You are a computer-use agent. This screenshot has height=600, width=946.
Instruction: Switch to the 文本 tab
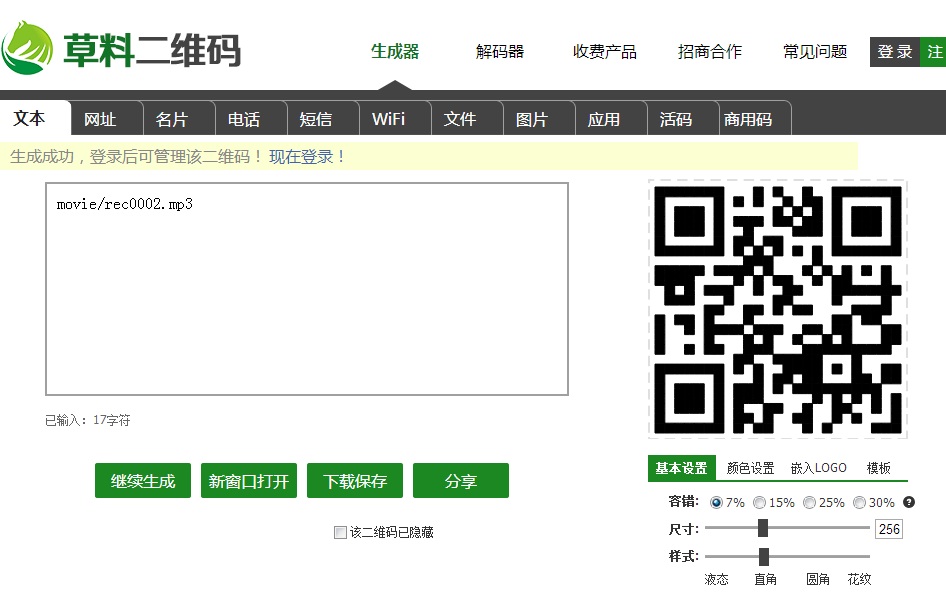click(x=35, y=118)
